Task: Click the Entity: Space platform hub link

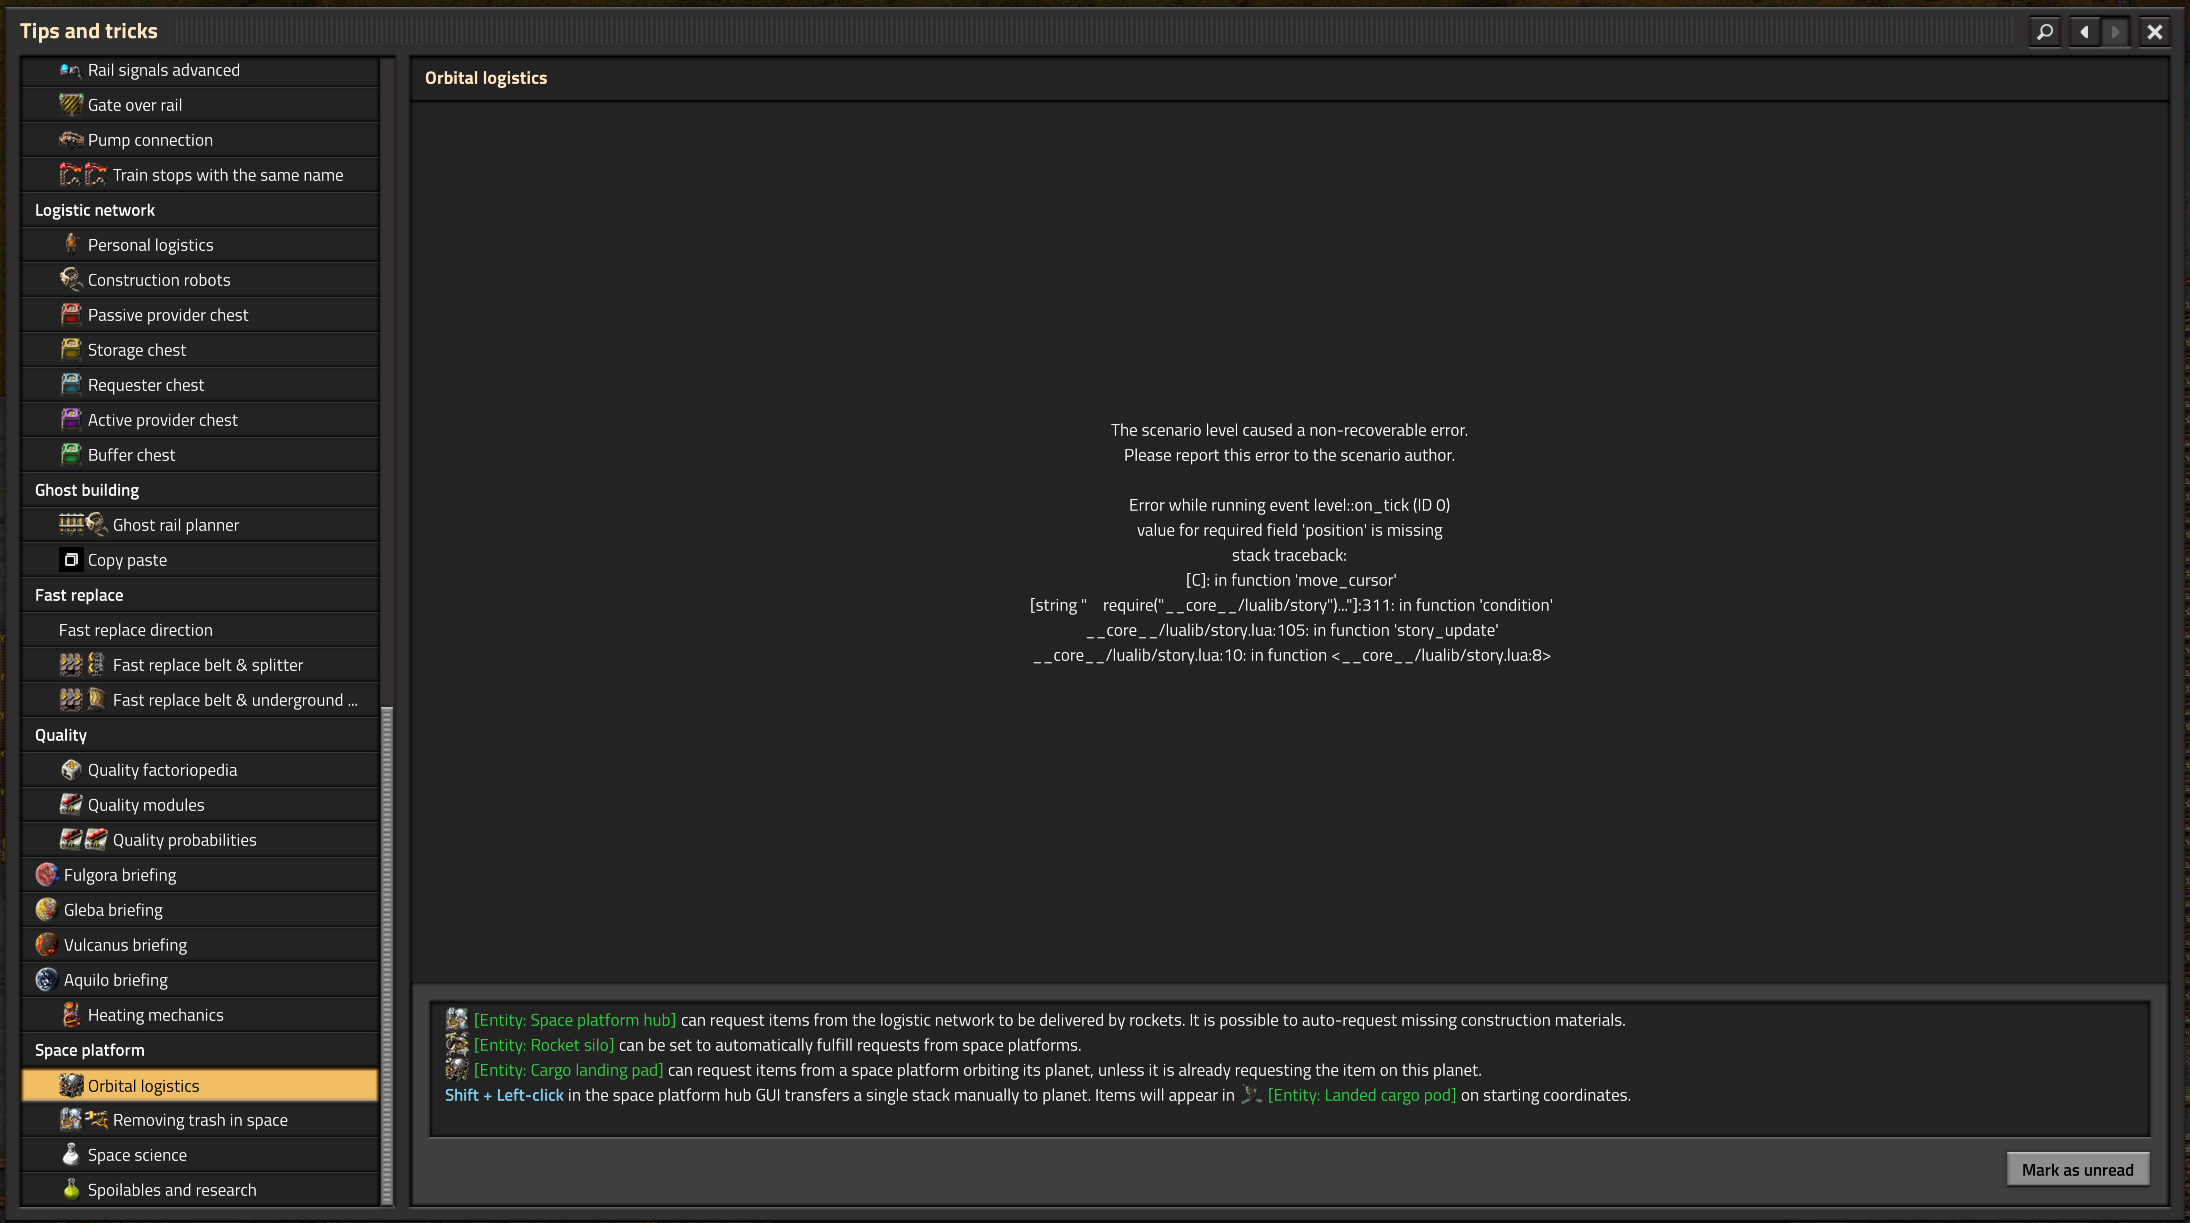Action: tap(575, 1020)
